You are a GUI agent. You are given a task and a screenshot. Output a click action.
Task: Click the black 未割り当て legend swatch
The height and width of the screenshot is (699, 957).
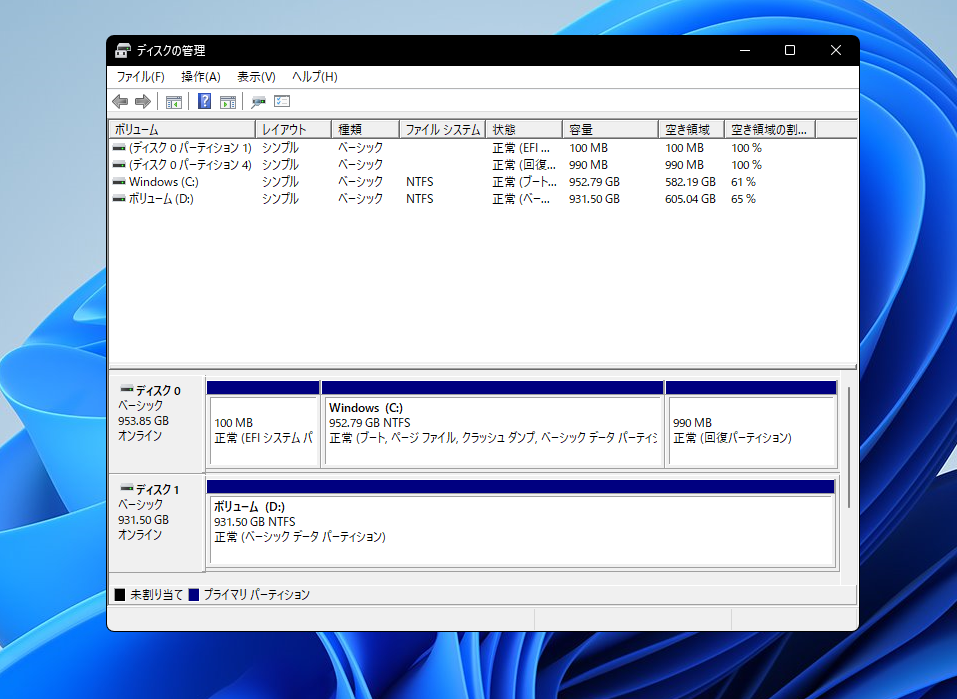[120, 595]
